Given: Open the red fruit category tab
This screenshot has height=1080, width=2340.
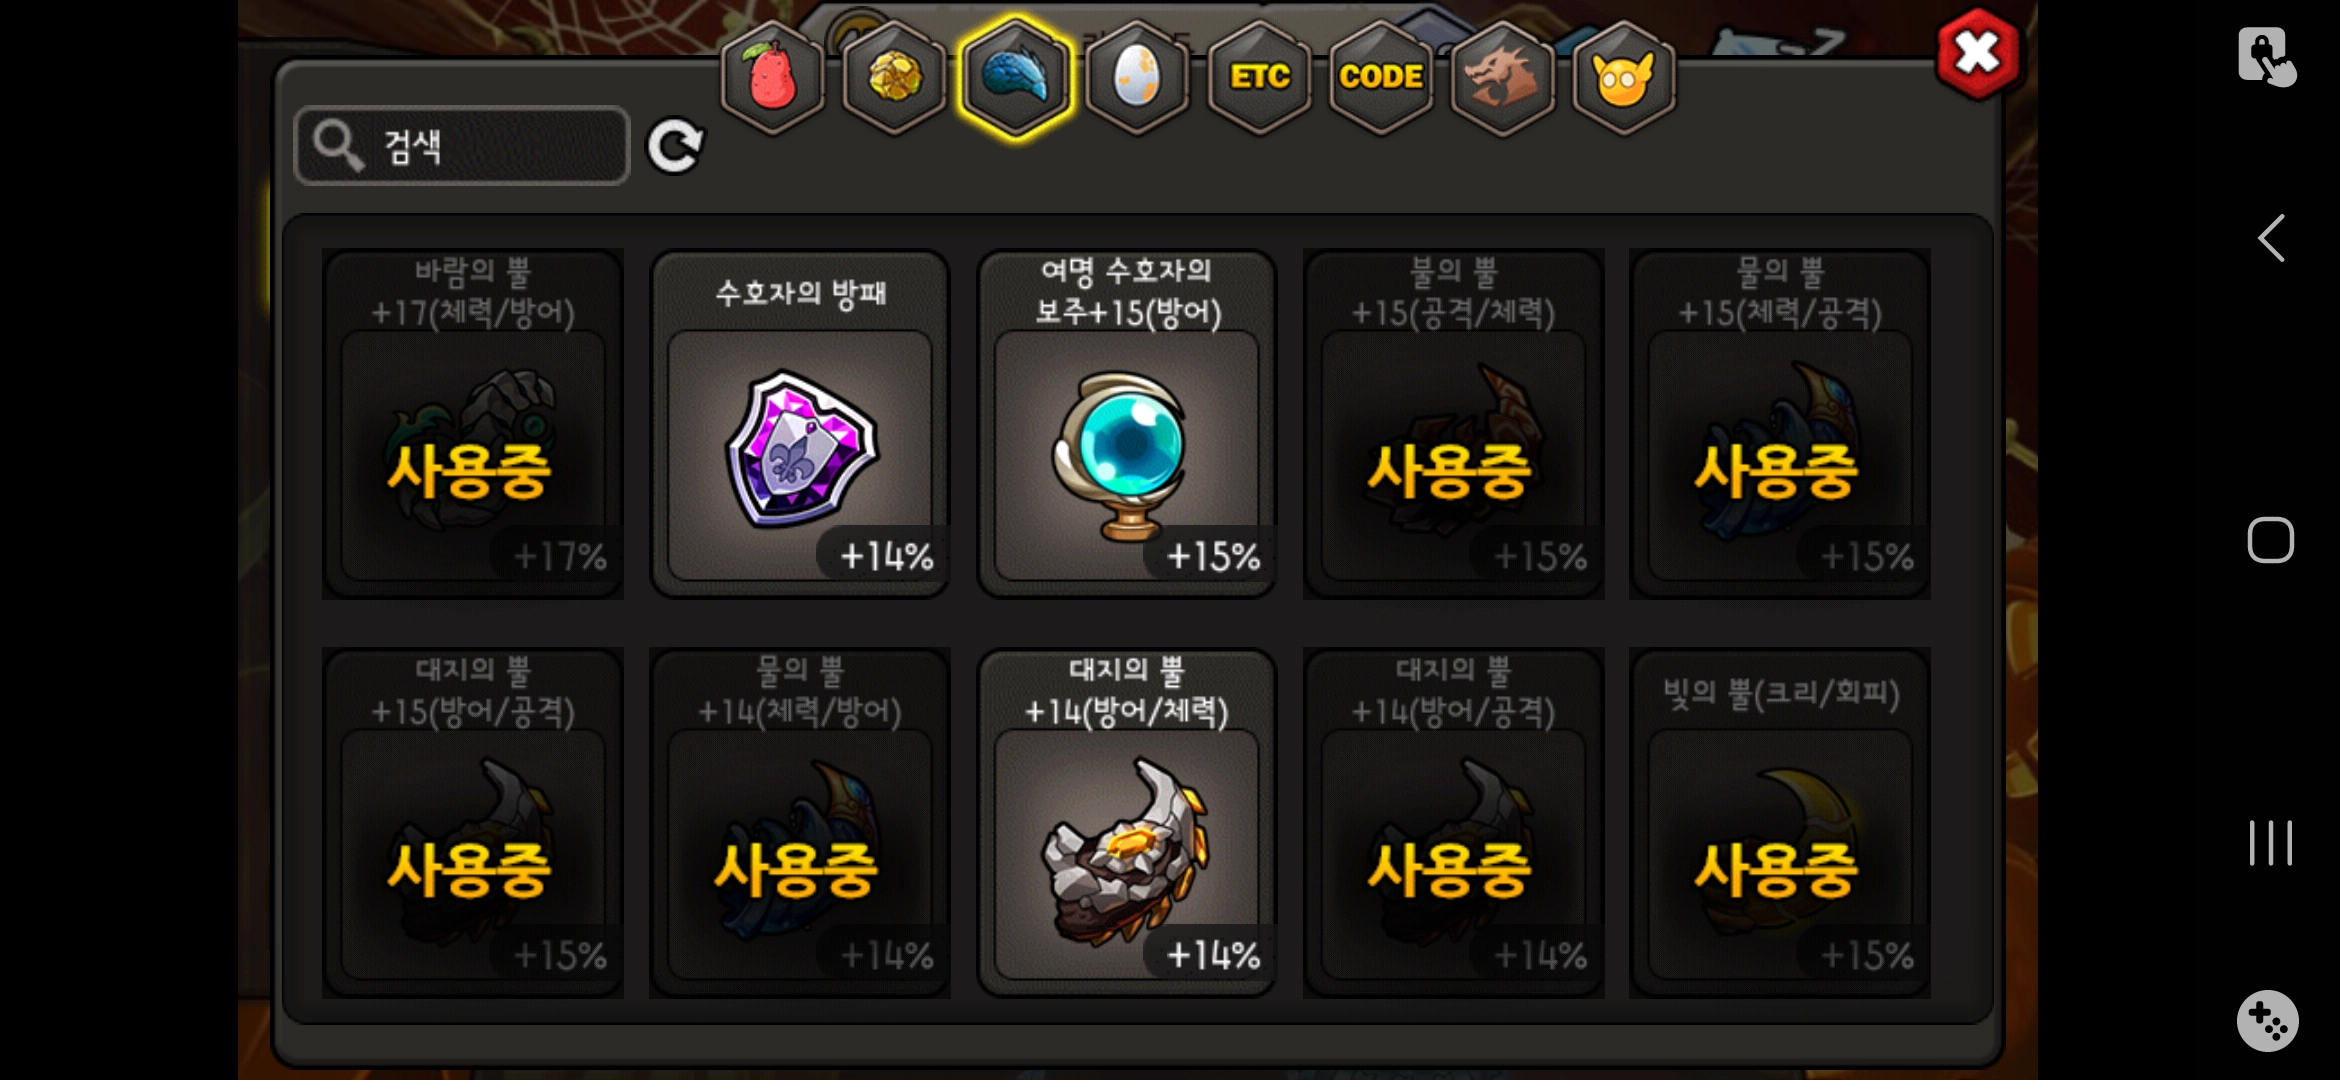Looking at the screenshot, I should click(x=772, y=77).
